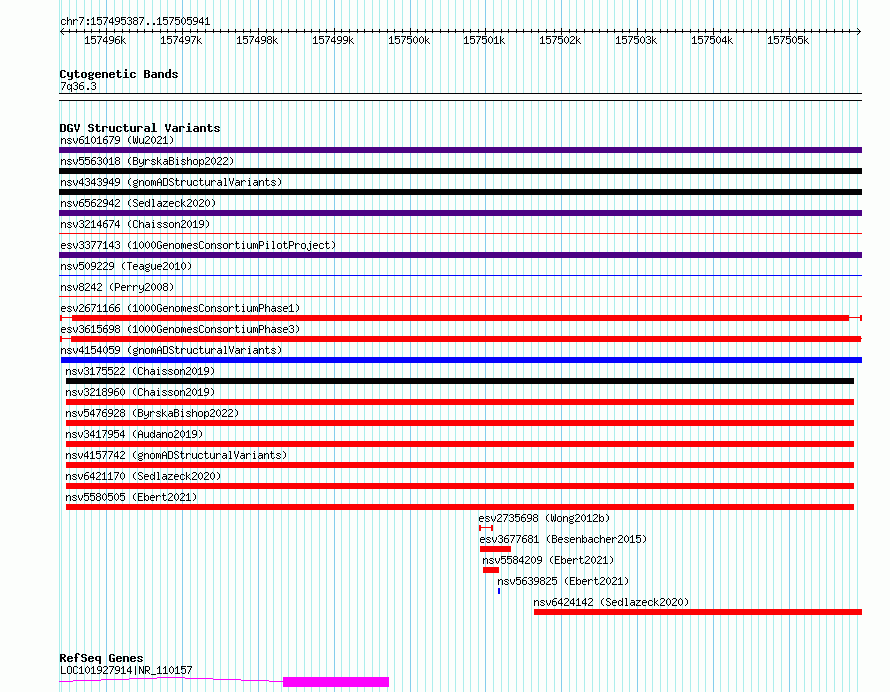Viewport: 890px width, 692px height.
Task: Click the magenta LOC101927914 exon block
Action: click(x=336, y=682)
